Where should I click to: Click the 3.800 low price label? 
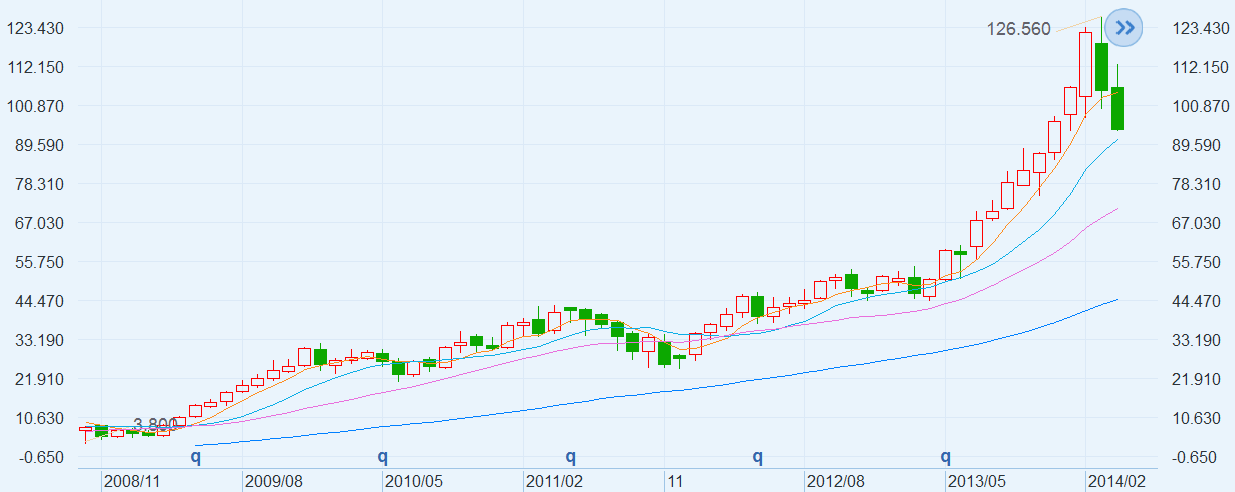coord(154,424)
